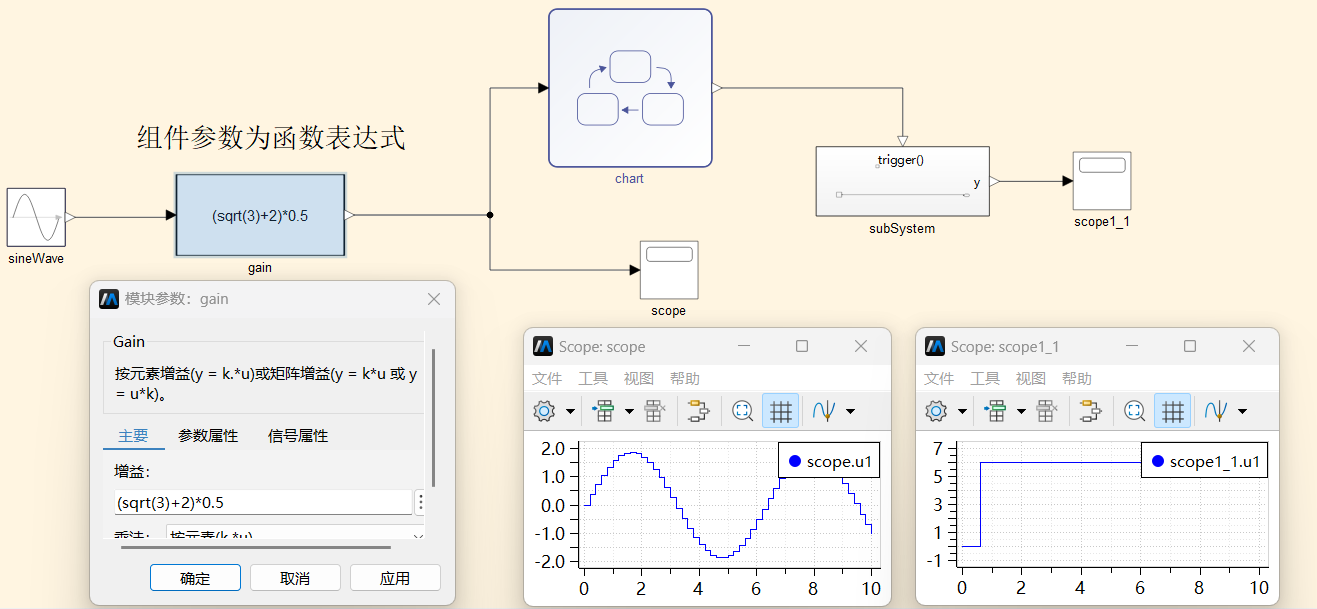
Task: Select the chart state machine block
Action: coord(630,88)
